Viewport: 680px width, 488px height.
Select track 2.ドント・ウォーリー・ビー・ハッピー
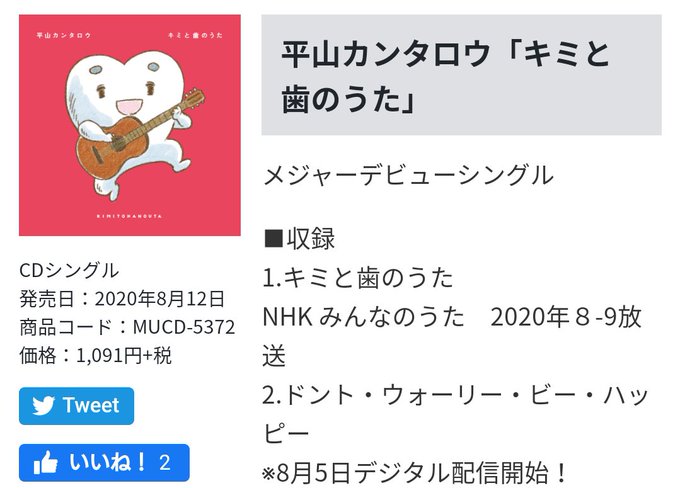(x=455, y=414)
